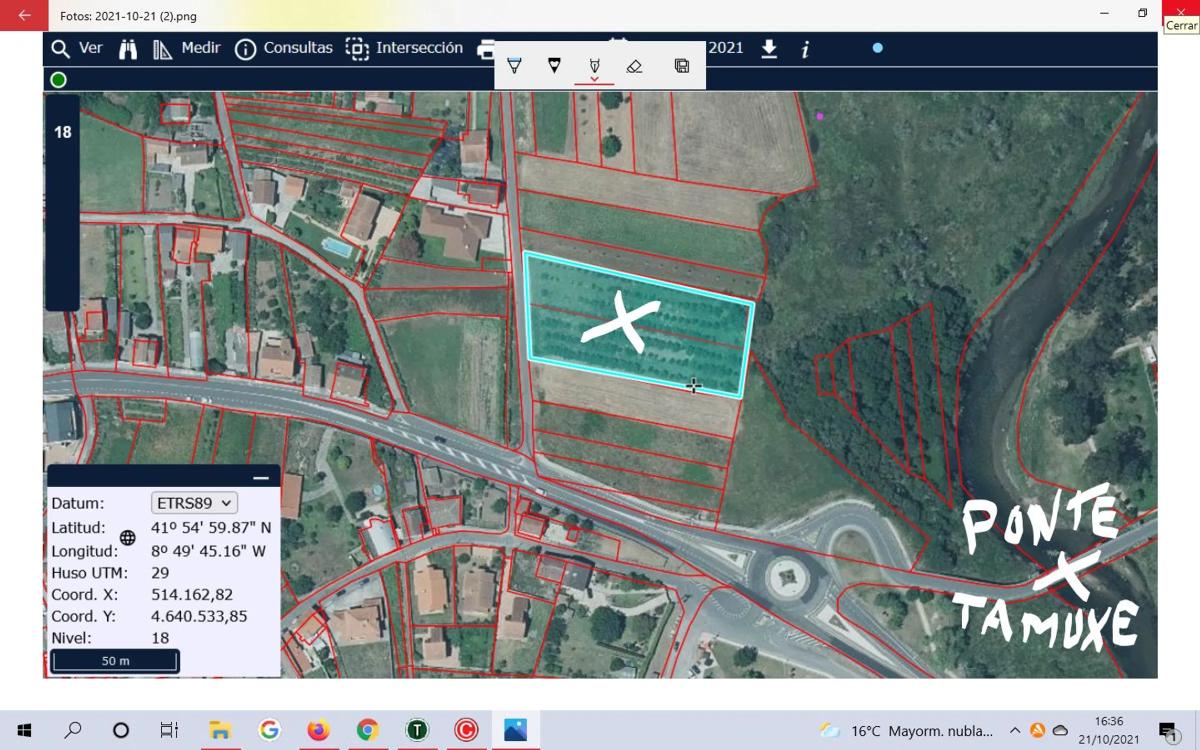This screenshot has width=1200, height=750.
Task: Open the ETRS89 datum dropdown
Action: (x=194, y=503)
